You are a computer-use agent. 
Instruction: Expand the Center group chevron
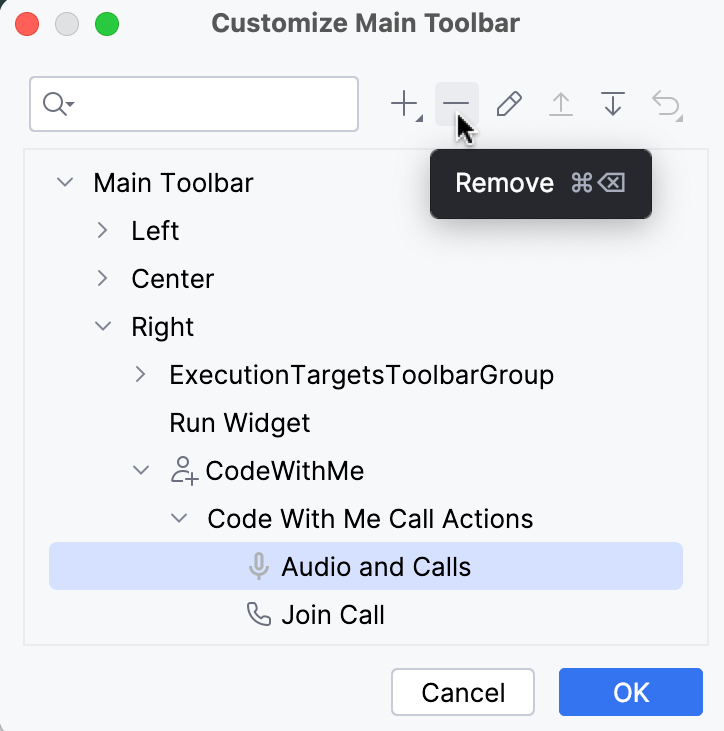[x=103, y=279]
